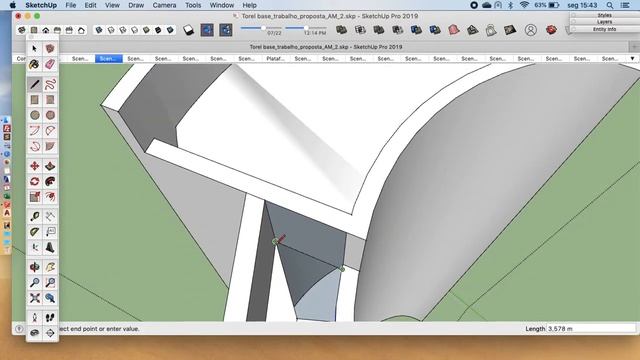Choose the Section Plane tool
640x360 pixels.
(x=50, y=333)
